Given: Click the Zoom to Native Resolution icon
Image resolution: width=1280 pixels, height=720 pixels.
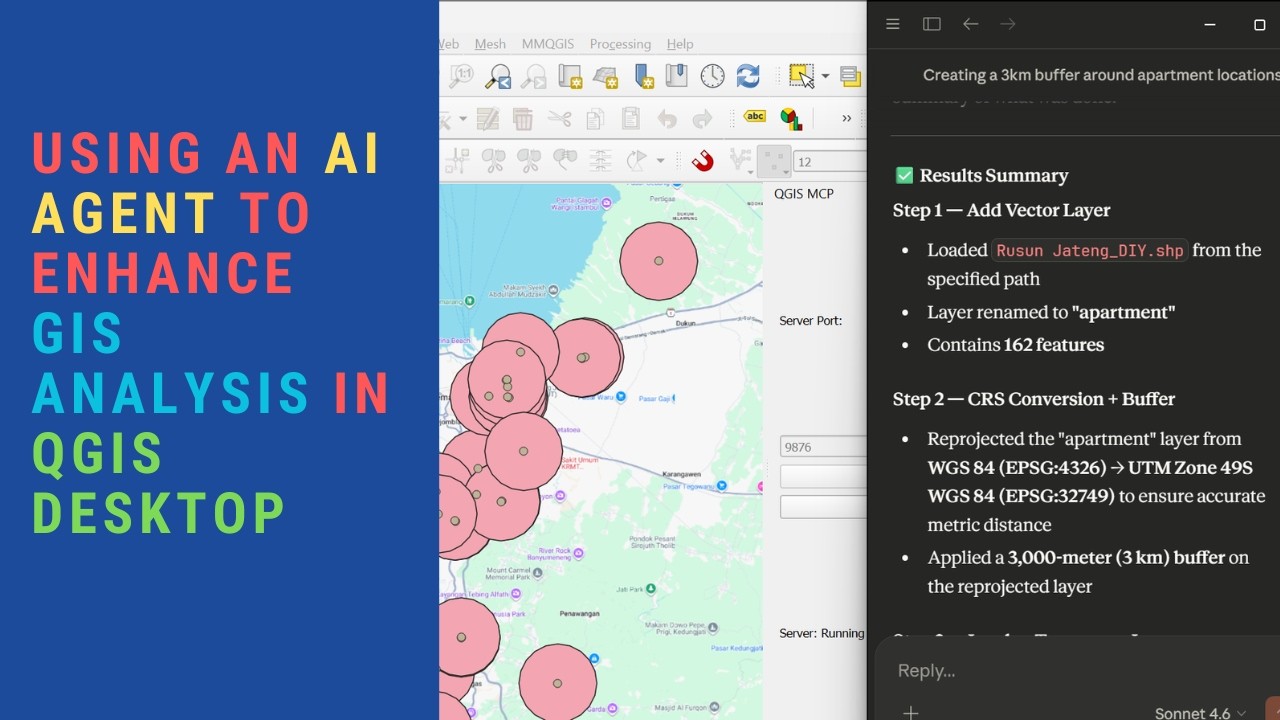Looking at the screenshot, I should point(461,76).
